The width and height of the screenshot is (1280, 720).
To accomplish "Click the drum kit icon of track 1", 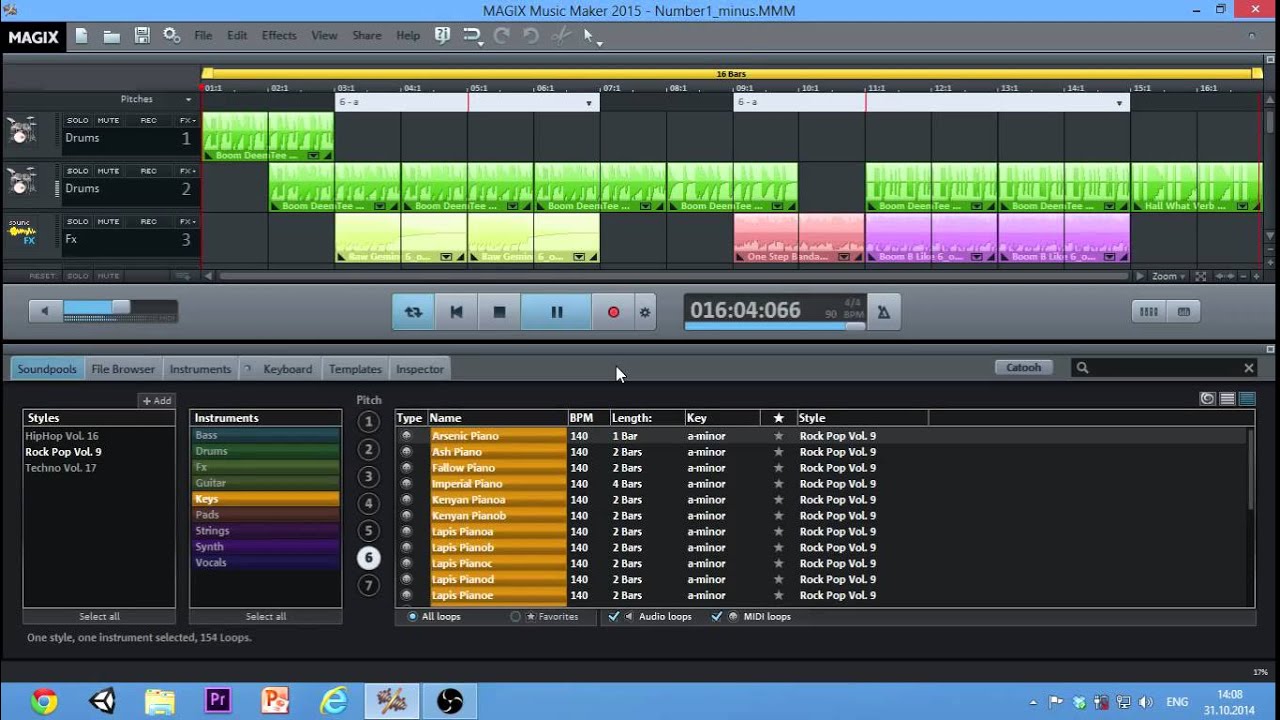I will tap(22, 131).
